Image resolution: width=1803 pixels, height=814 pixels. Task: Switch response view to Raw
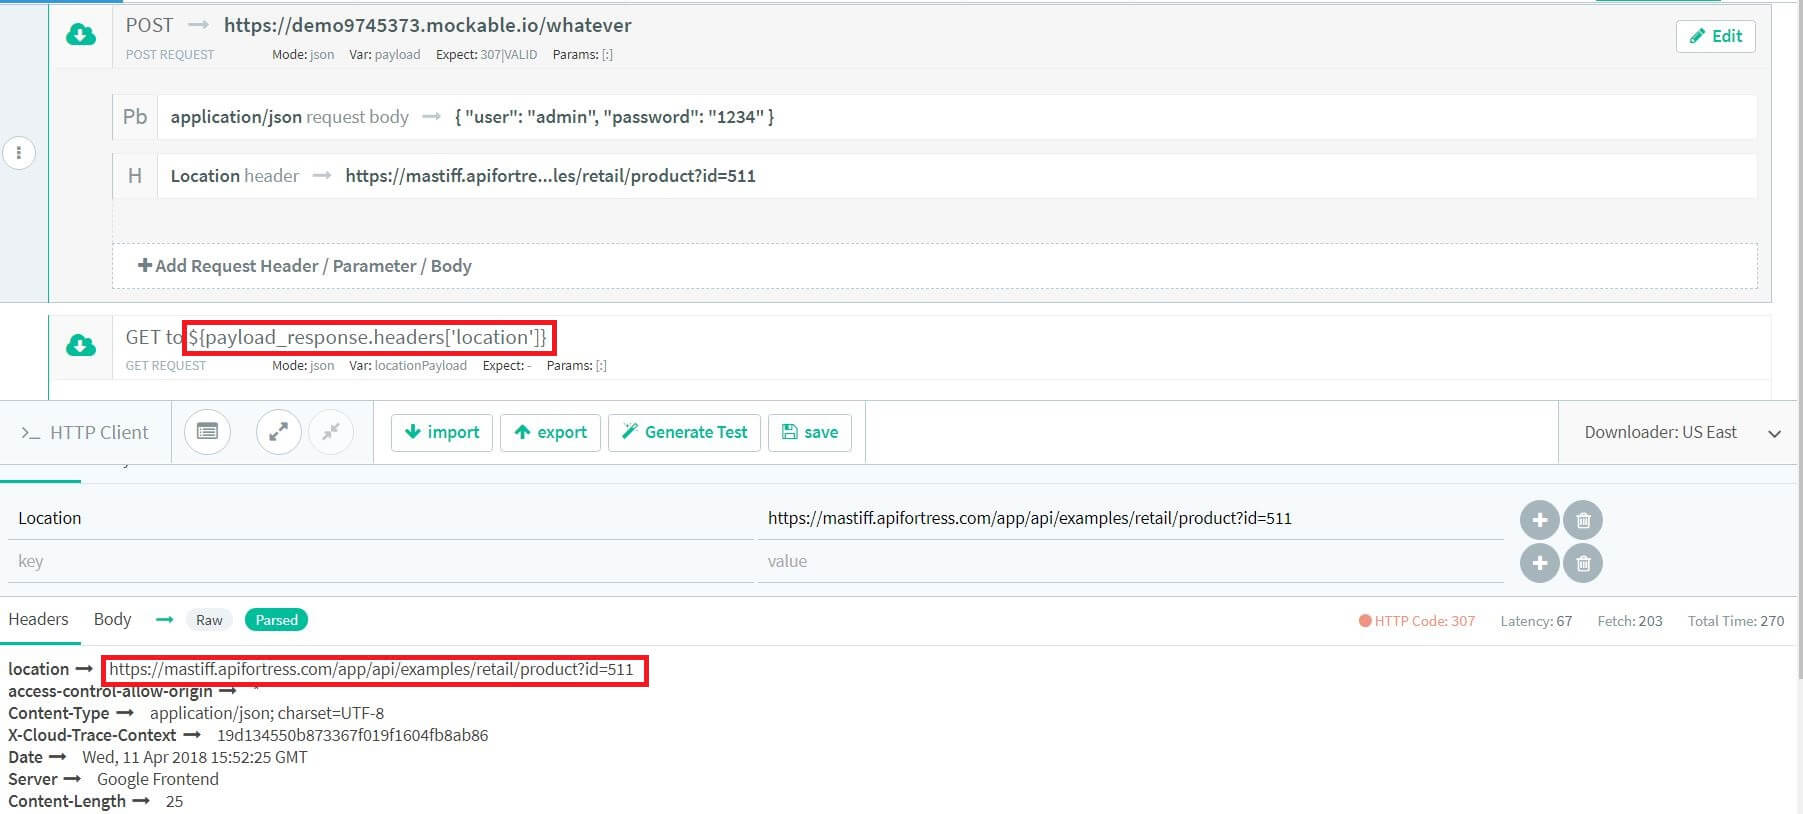tap(209, 620)
